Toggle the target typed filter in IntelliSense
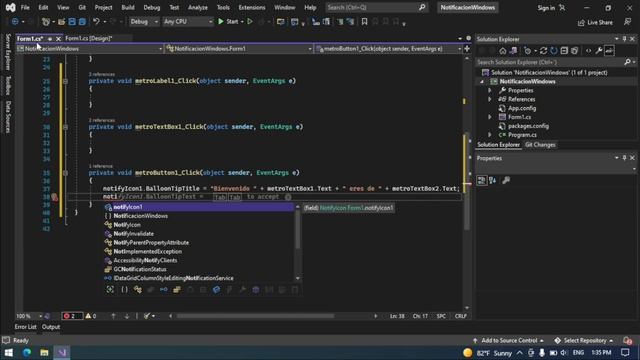640x360 pixels. coord(110,289)
